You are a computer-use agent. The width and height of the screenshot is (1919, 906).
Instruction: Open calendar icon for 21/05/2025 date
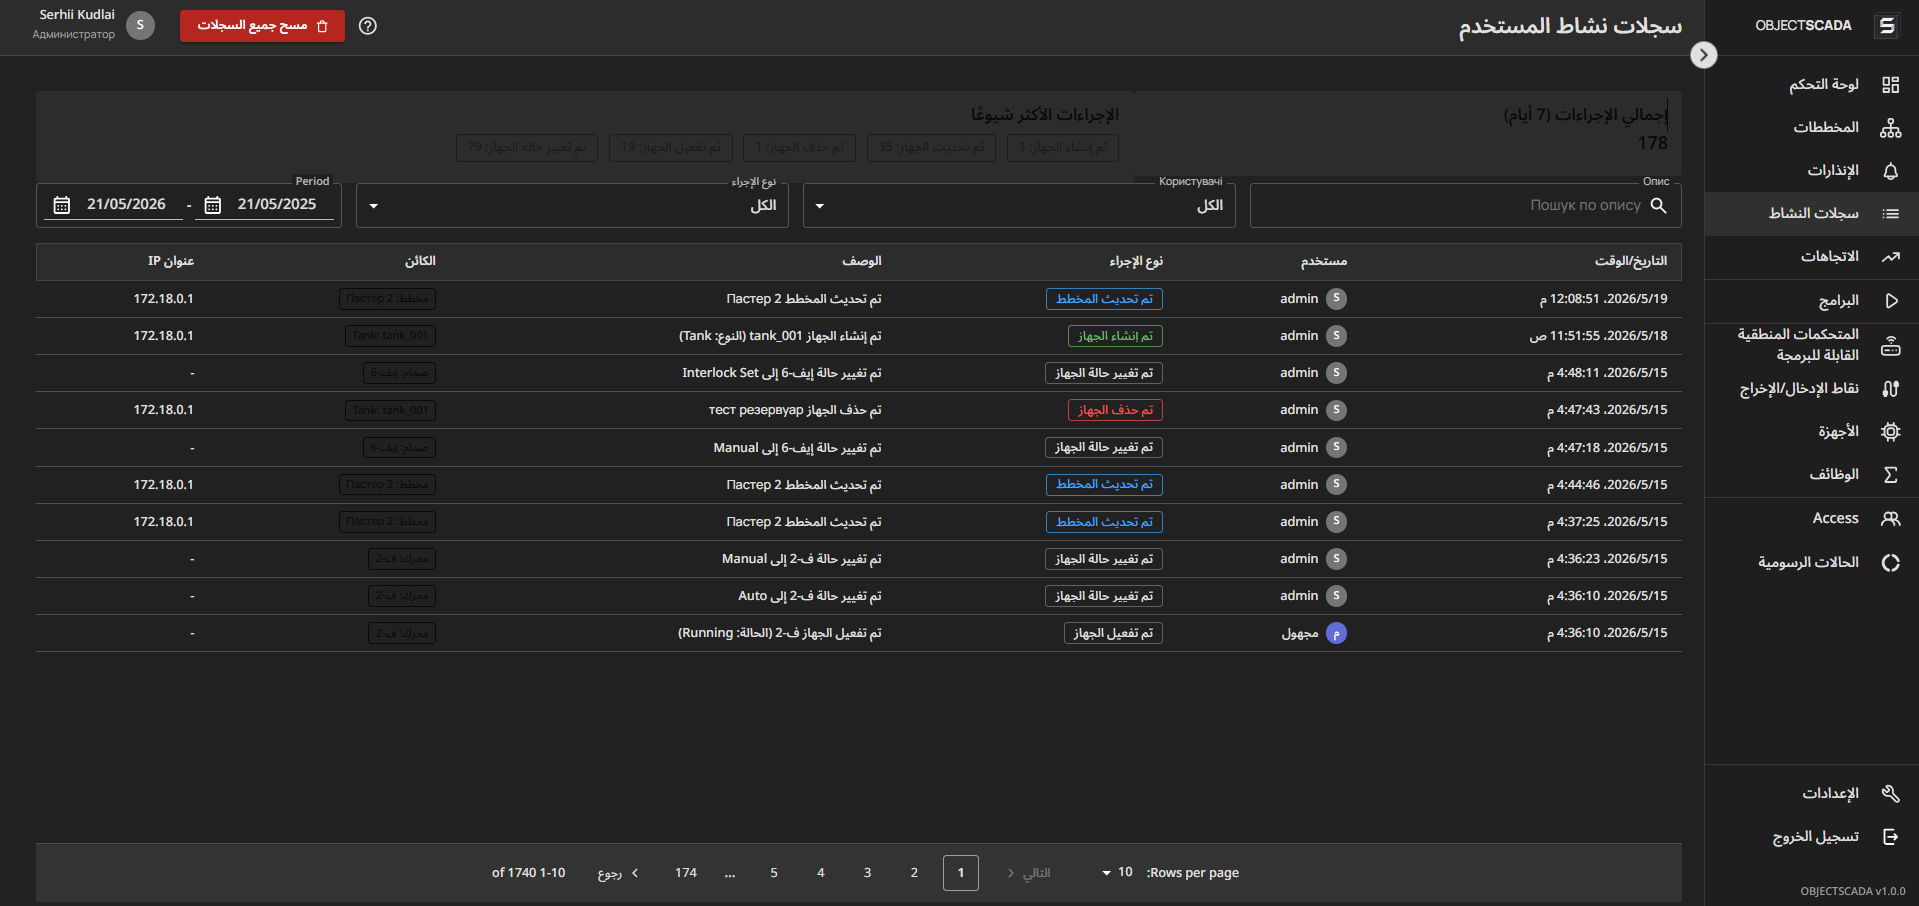pyautogui.click(x=213, y=205)
